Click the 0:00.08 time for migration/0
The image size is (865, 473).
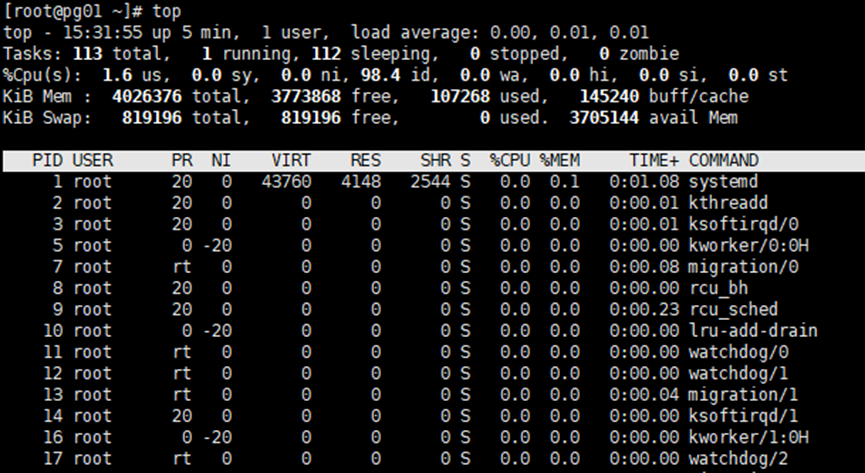click(644, 267)
